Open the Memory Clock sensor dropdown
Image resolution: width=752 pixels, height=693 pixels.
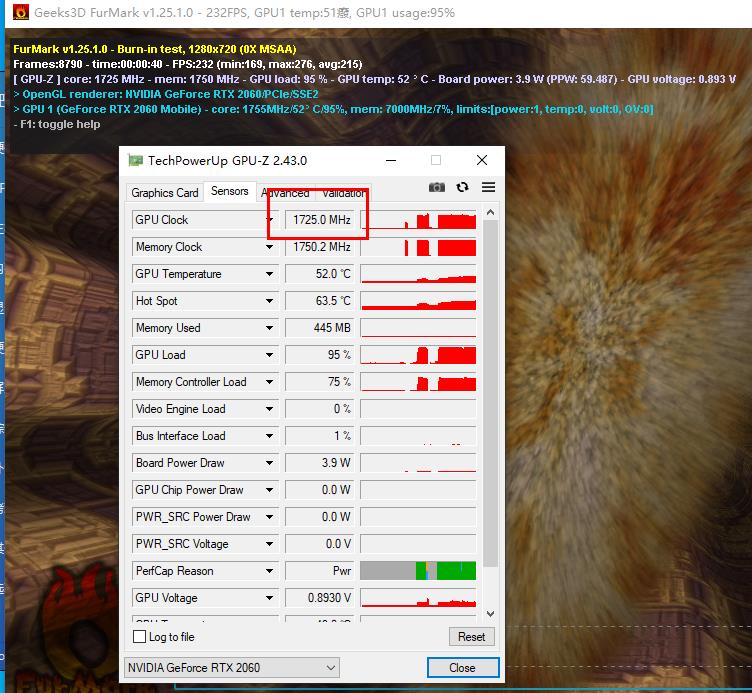[x=270, y=247]
